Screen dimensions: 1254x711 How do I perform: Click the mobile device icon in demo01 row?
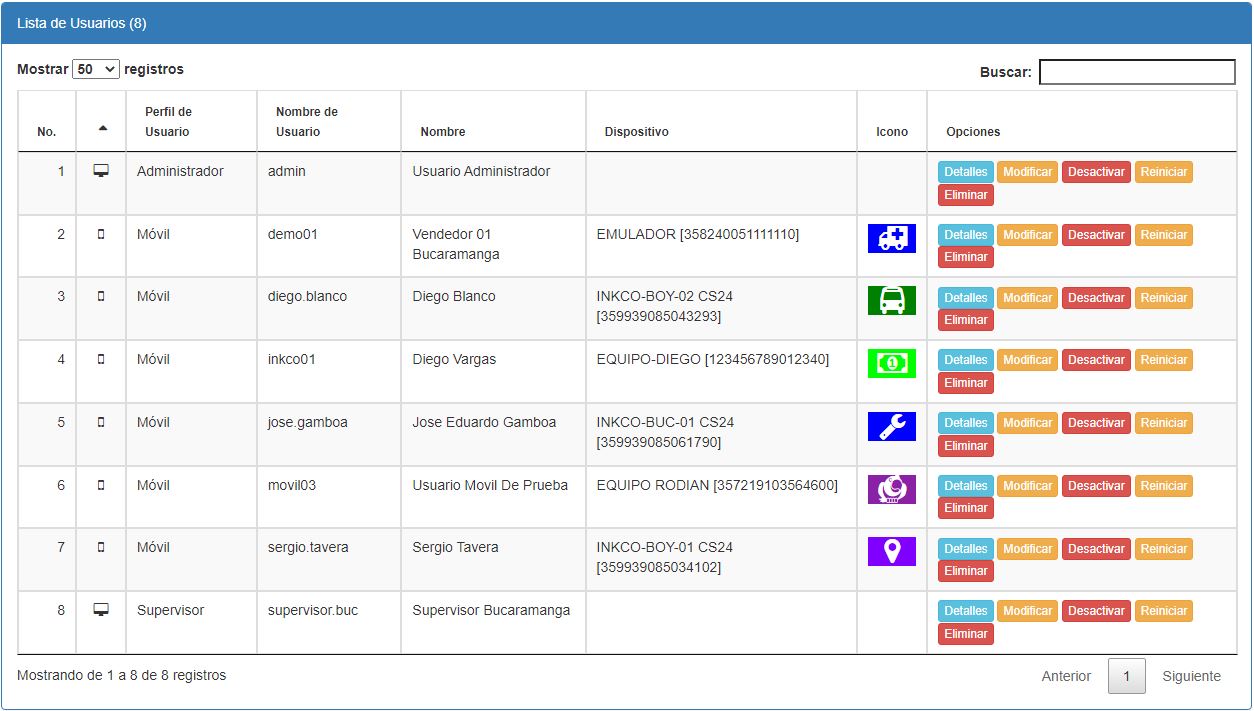click(x=101, y=234)
